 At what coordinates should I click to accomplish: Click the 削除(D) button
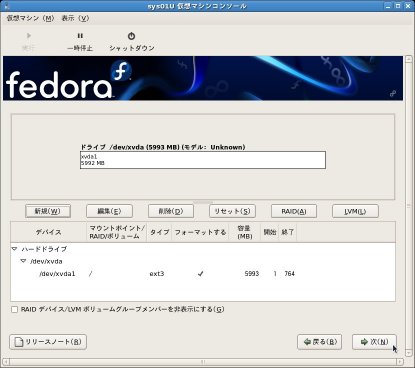tap(171, 211)
